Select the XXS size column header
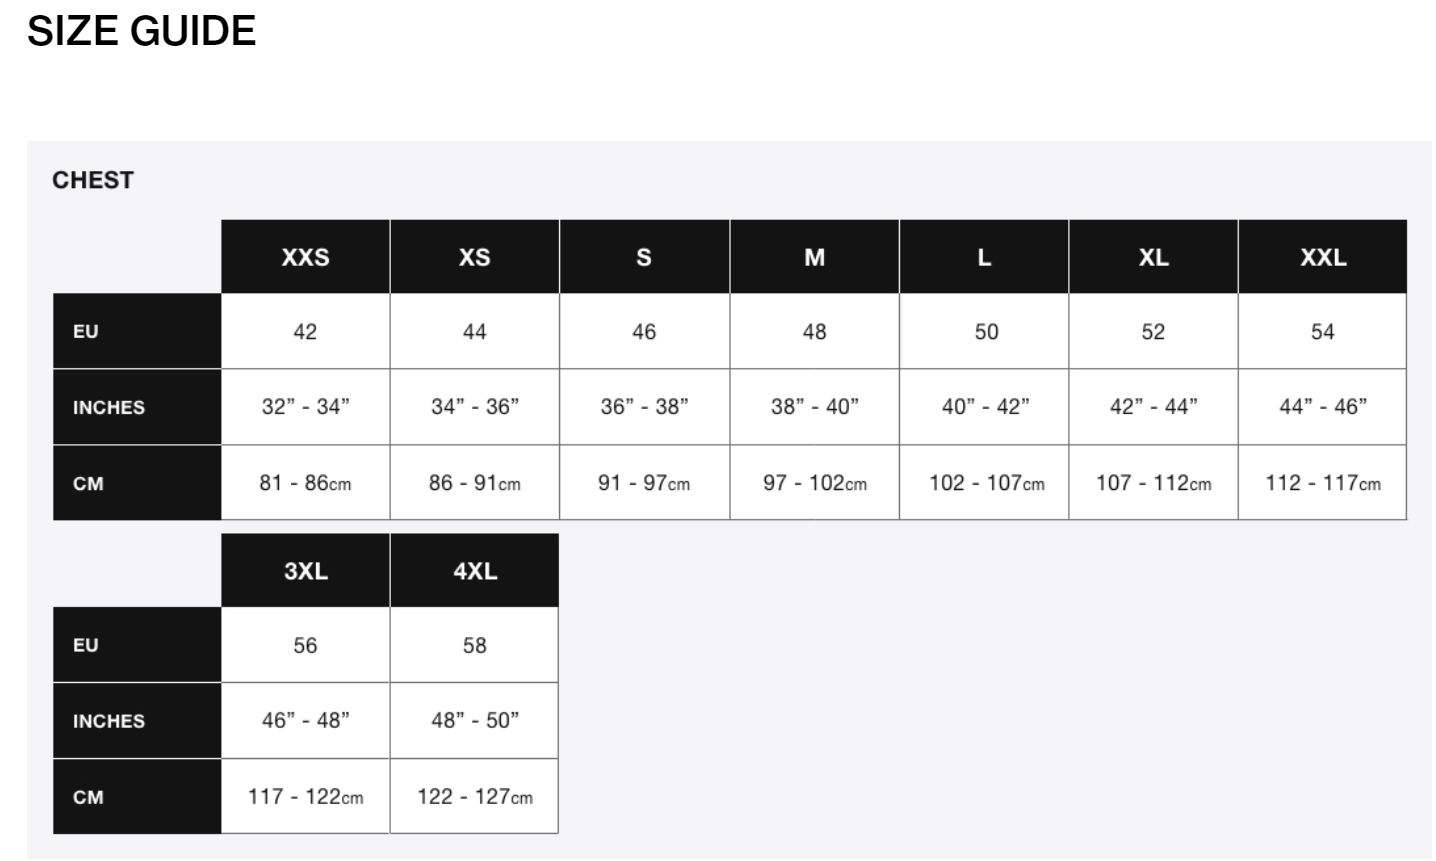1436x861 pixels. click(x=305, y=257)
